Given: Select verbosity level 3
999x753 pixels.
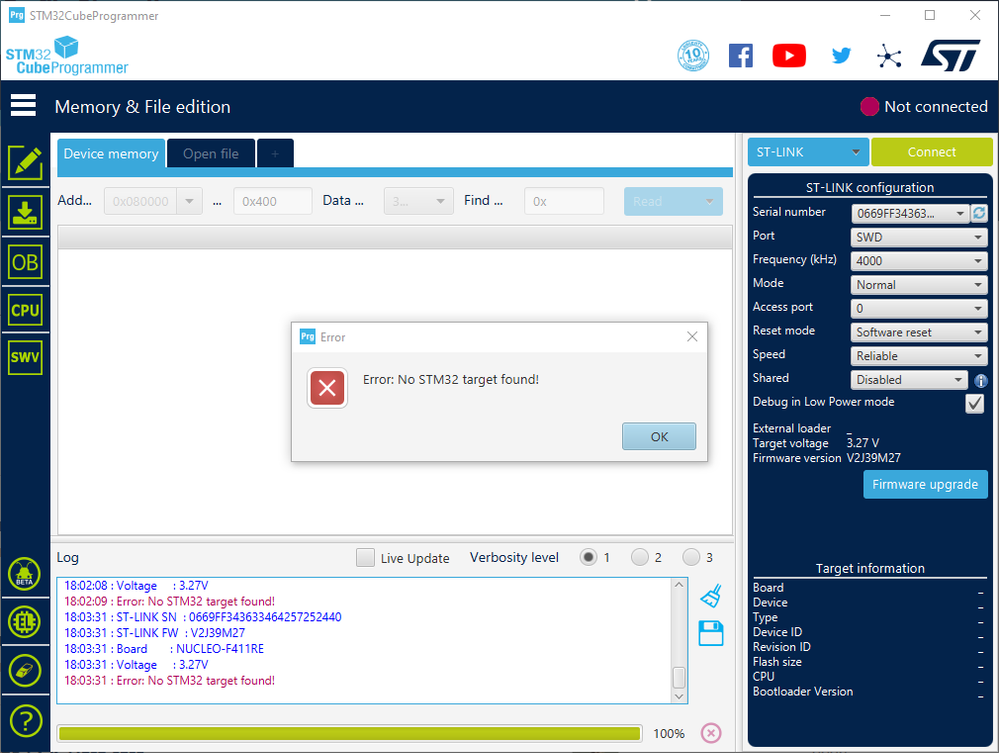Looking at the screenshot, I should (691, 557).
